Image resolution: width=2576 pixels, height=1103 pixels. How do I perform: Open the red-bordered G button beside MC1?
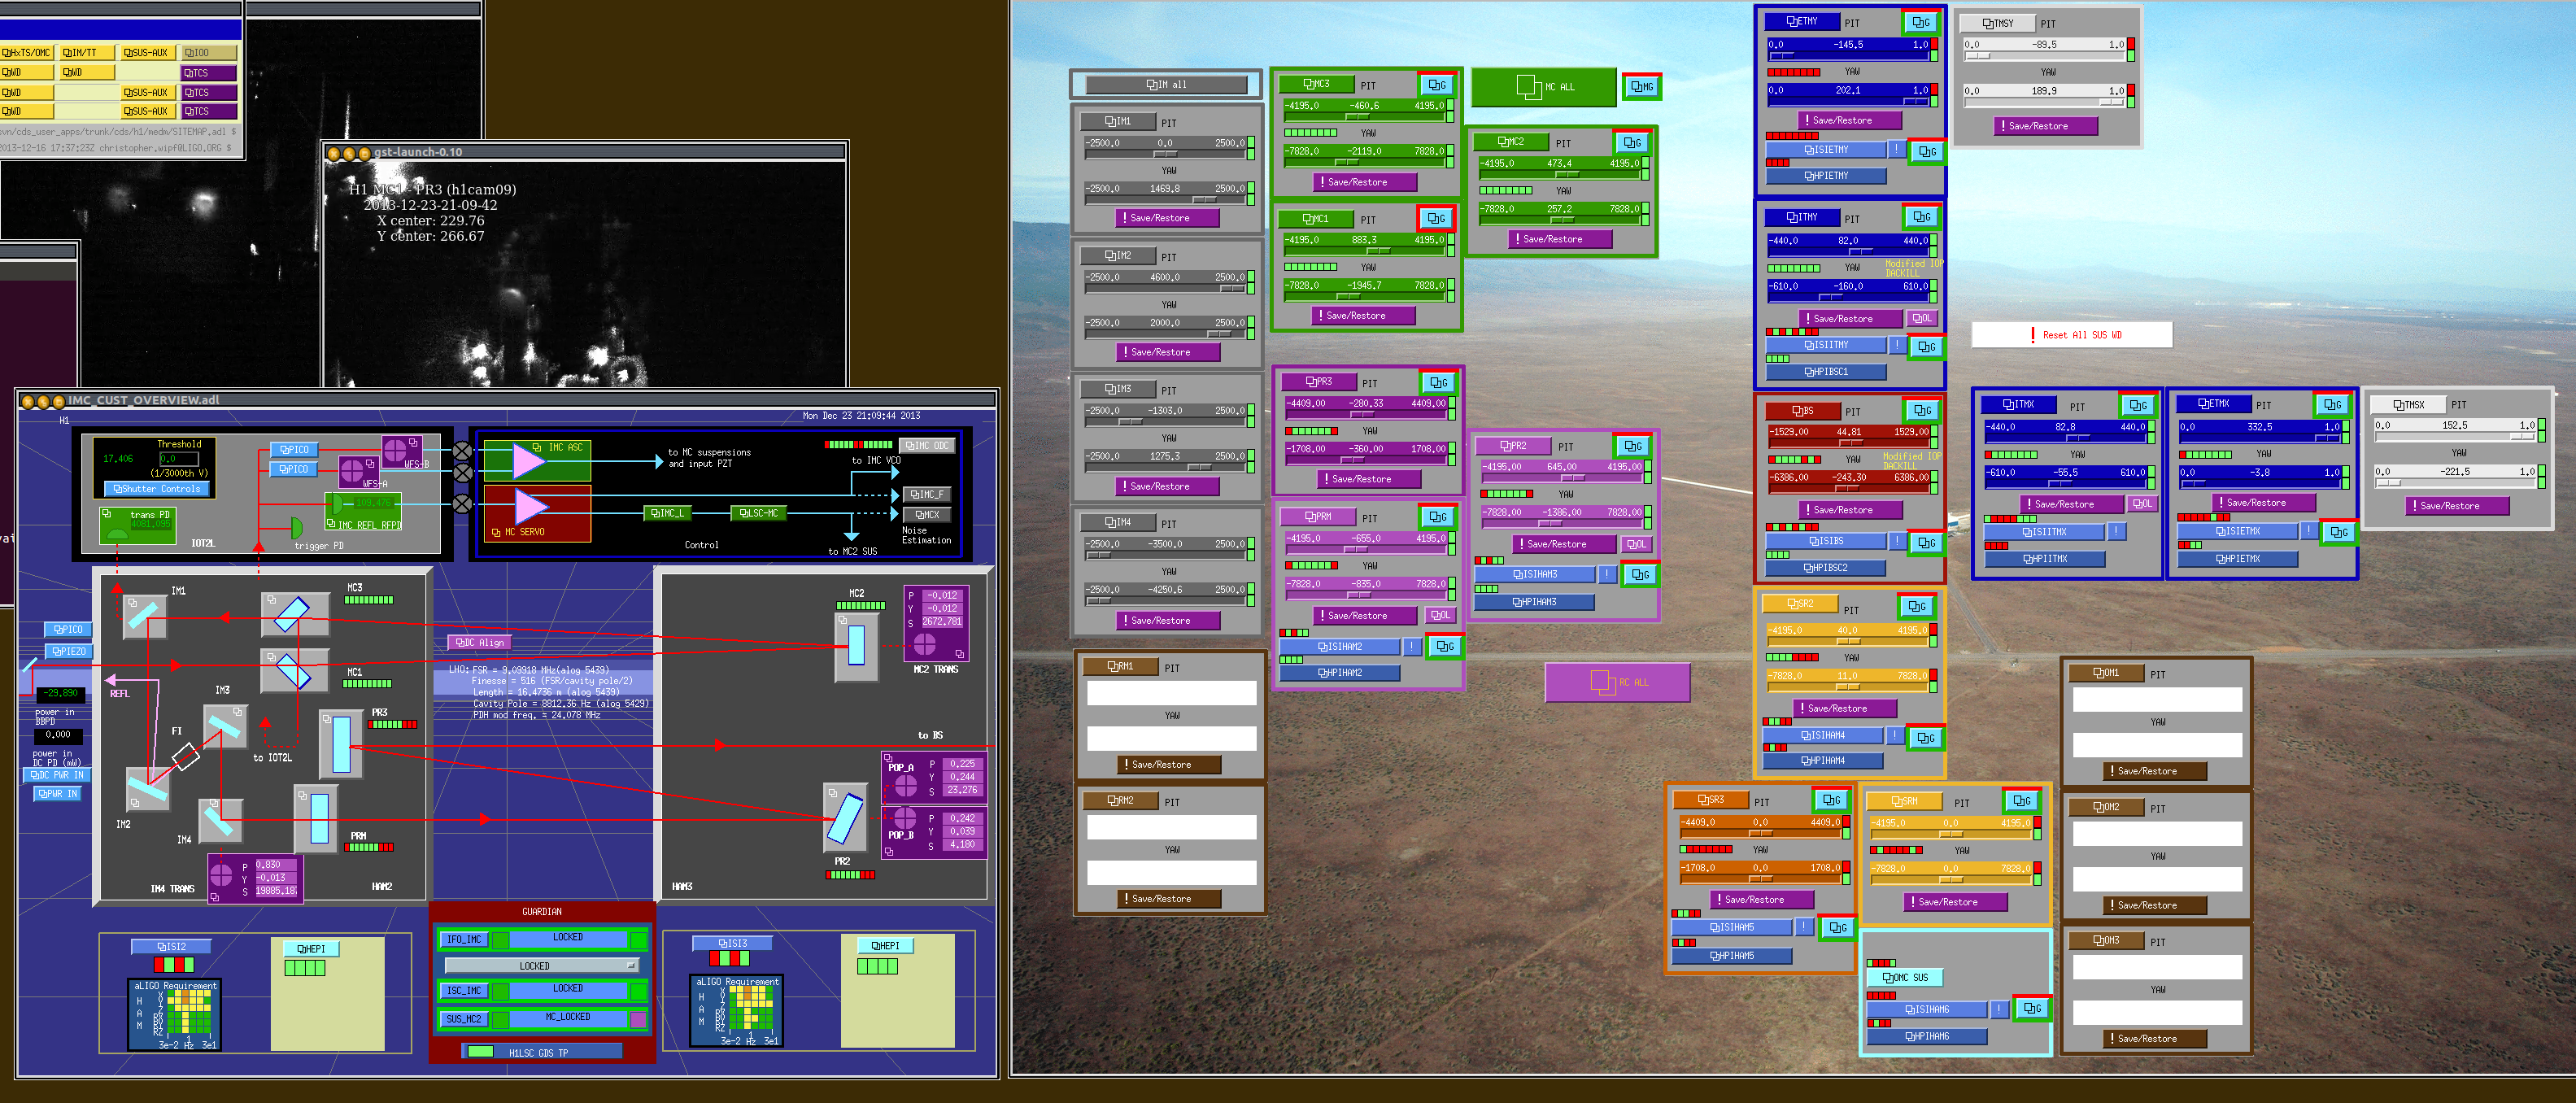click(1436, 218)
